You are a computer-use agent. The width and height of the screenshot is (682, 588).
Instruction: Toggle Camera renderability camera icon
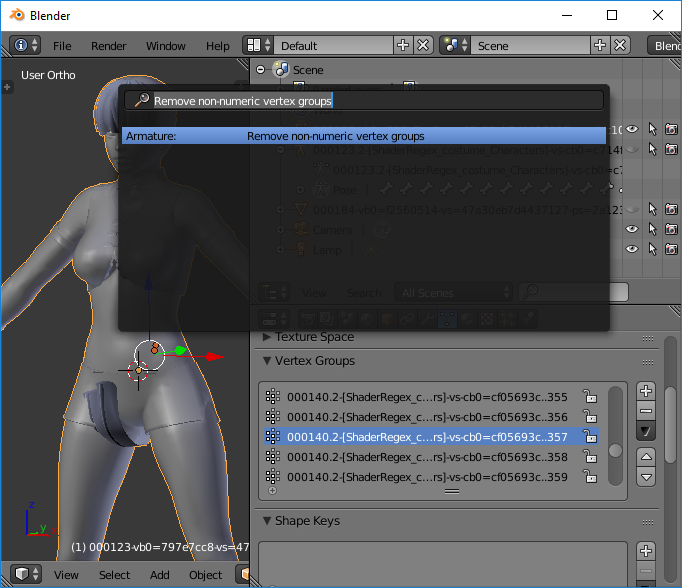[x=672, y=229]
